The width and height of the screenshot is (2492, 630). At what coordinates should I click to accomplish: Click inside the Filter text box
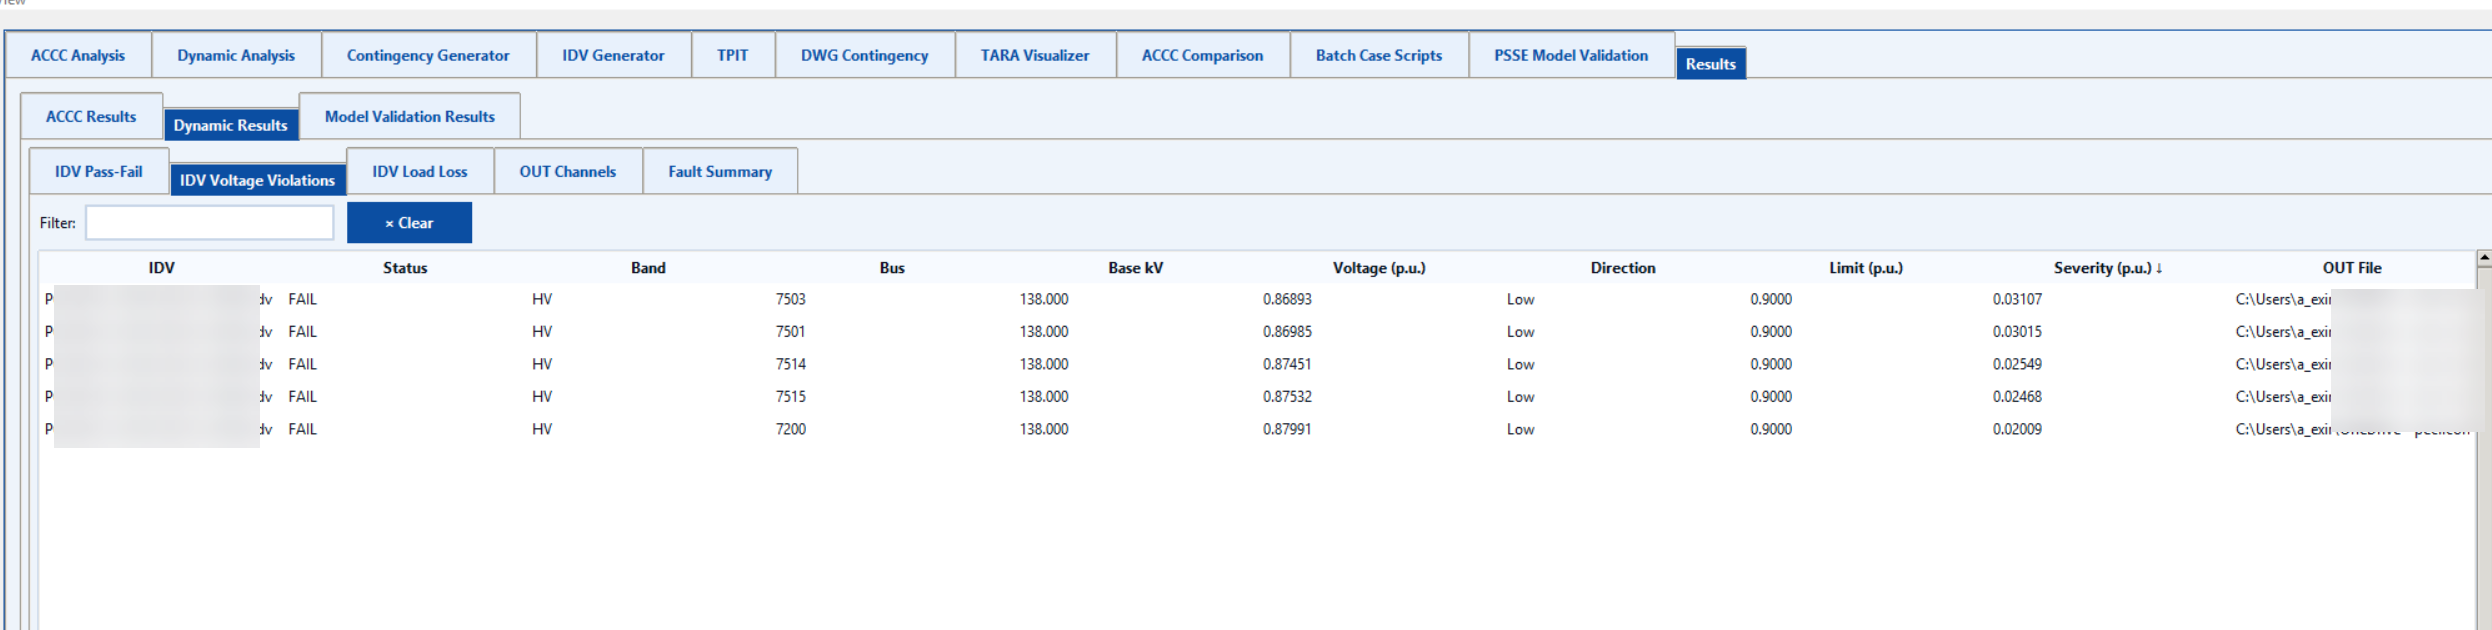[210, 222]
